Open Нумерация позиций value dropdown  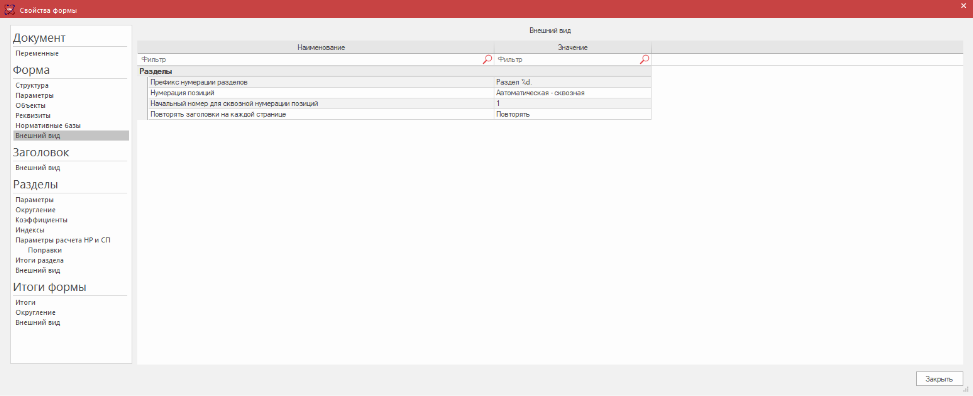point(573,92)
